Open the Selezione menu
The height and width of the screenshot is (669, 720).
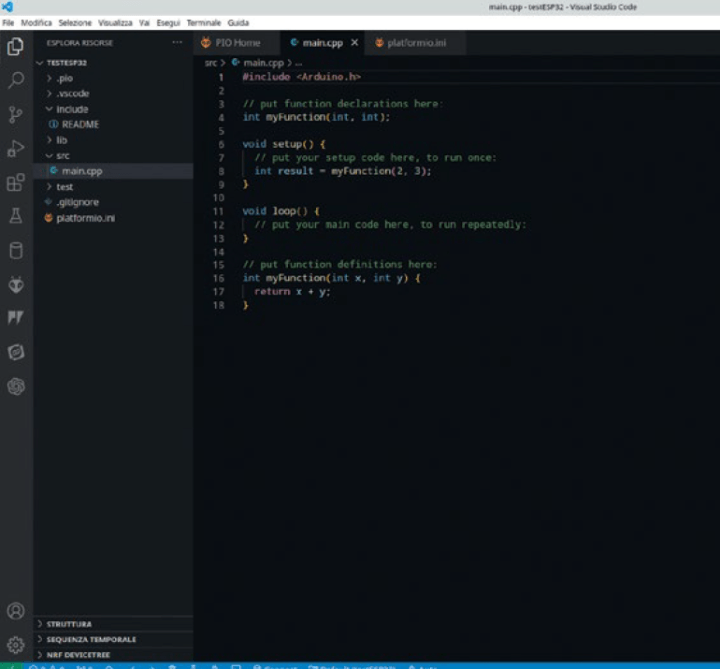74,22
